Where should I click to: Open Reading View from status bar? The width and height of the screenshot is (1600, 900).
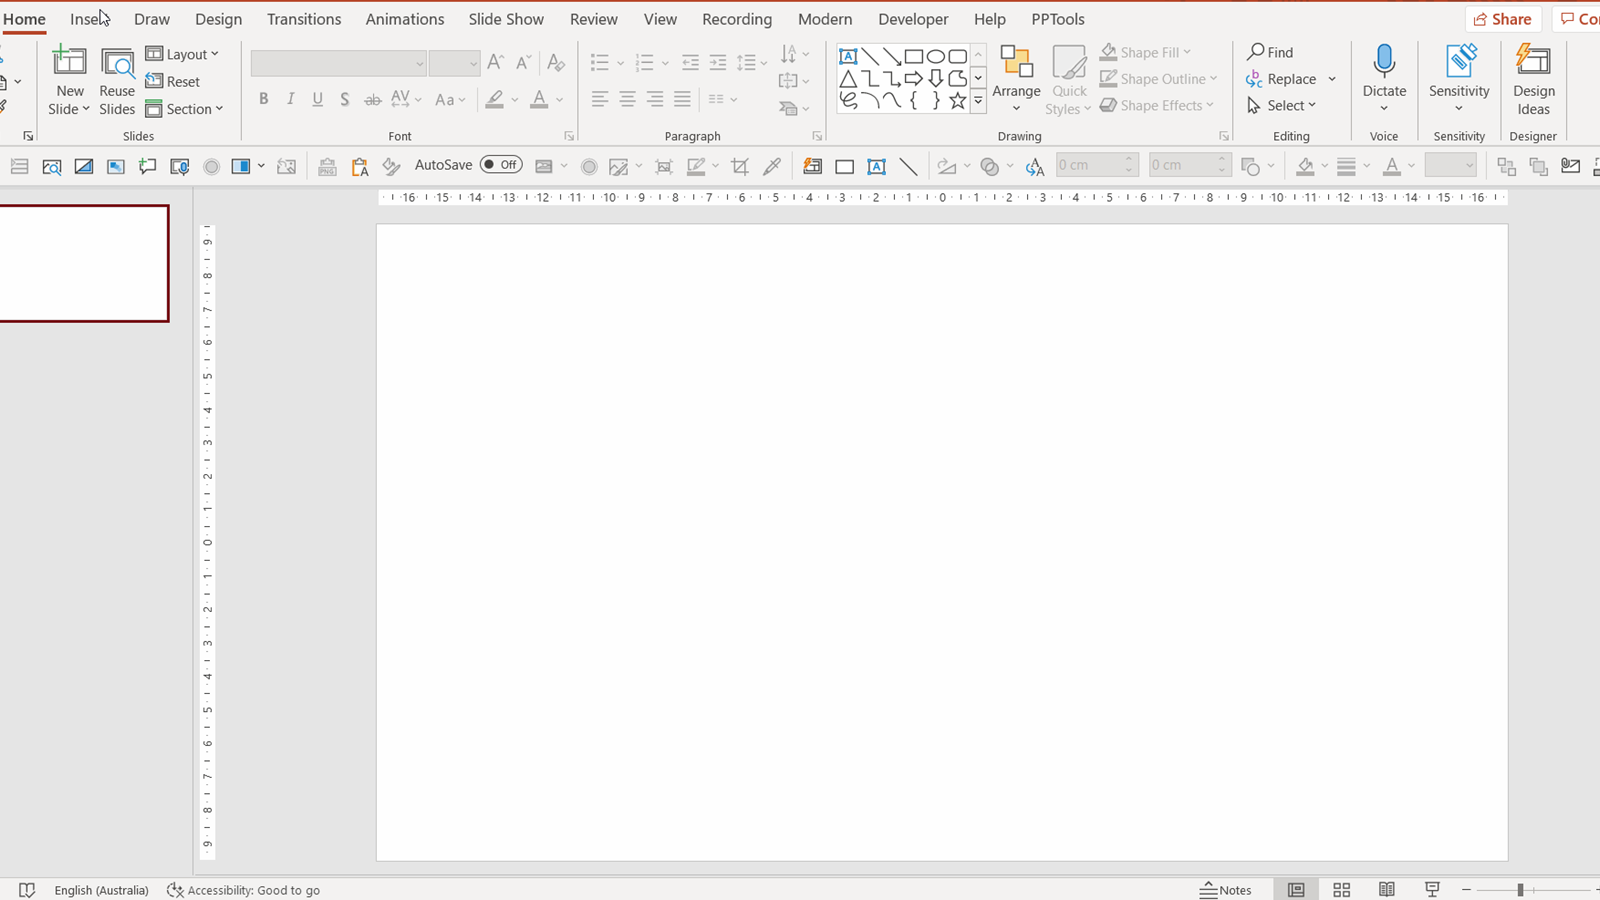(x=1387, y=889)
